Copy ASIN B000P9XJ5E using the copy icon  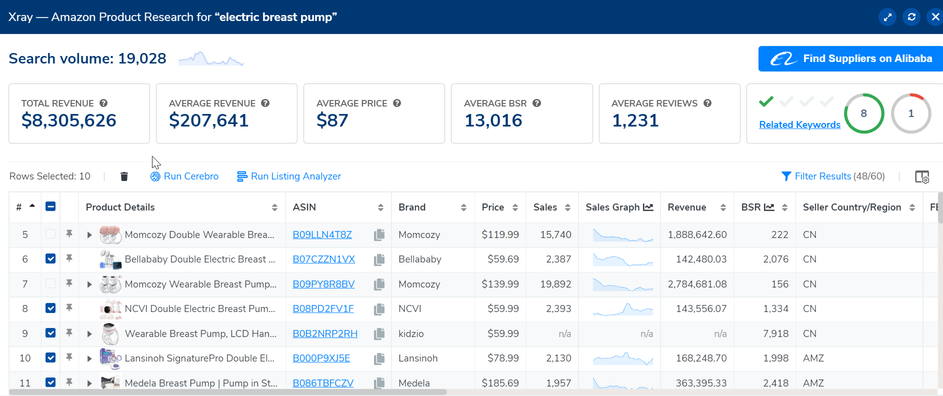click(379, 359)
